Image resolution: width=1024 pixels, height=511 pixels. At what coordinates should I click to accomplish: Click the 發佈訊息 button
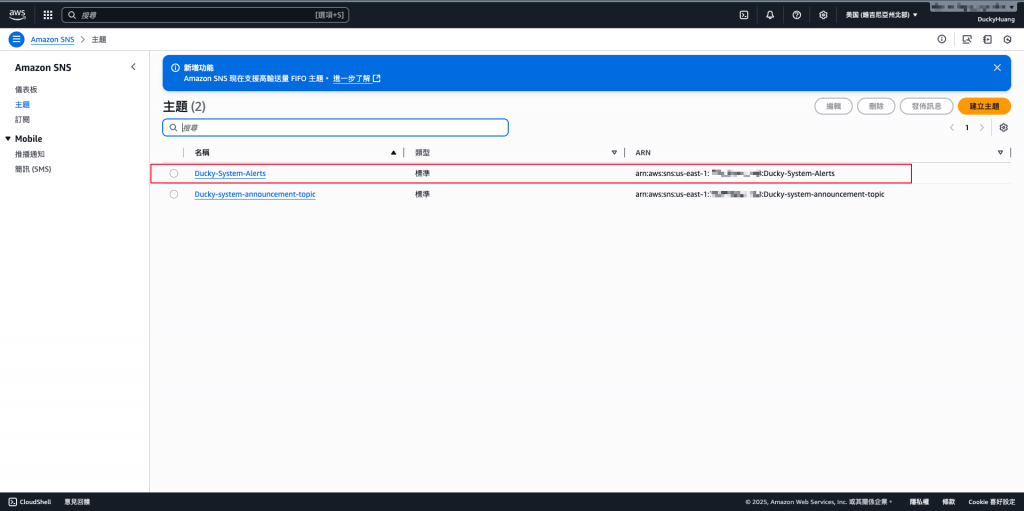click(x=926, y=106)
